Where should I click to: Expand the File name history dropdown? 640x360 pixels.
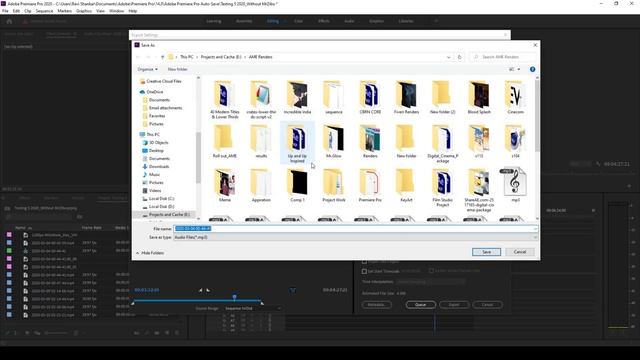point(535,229)
